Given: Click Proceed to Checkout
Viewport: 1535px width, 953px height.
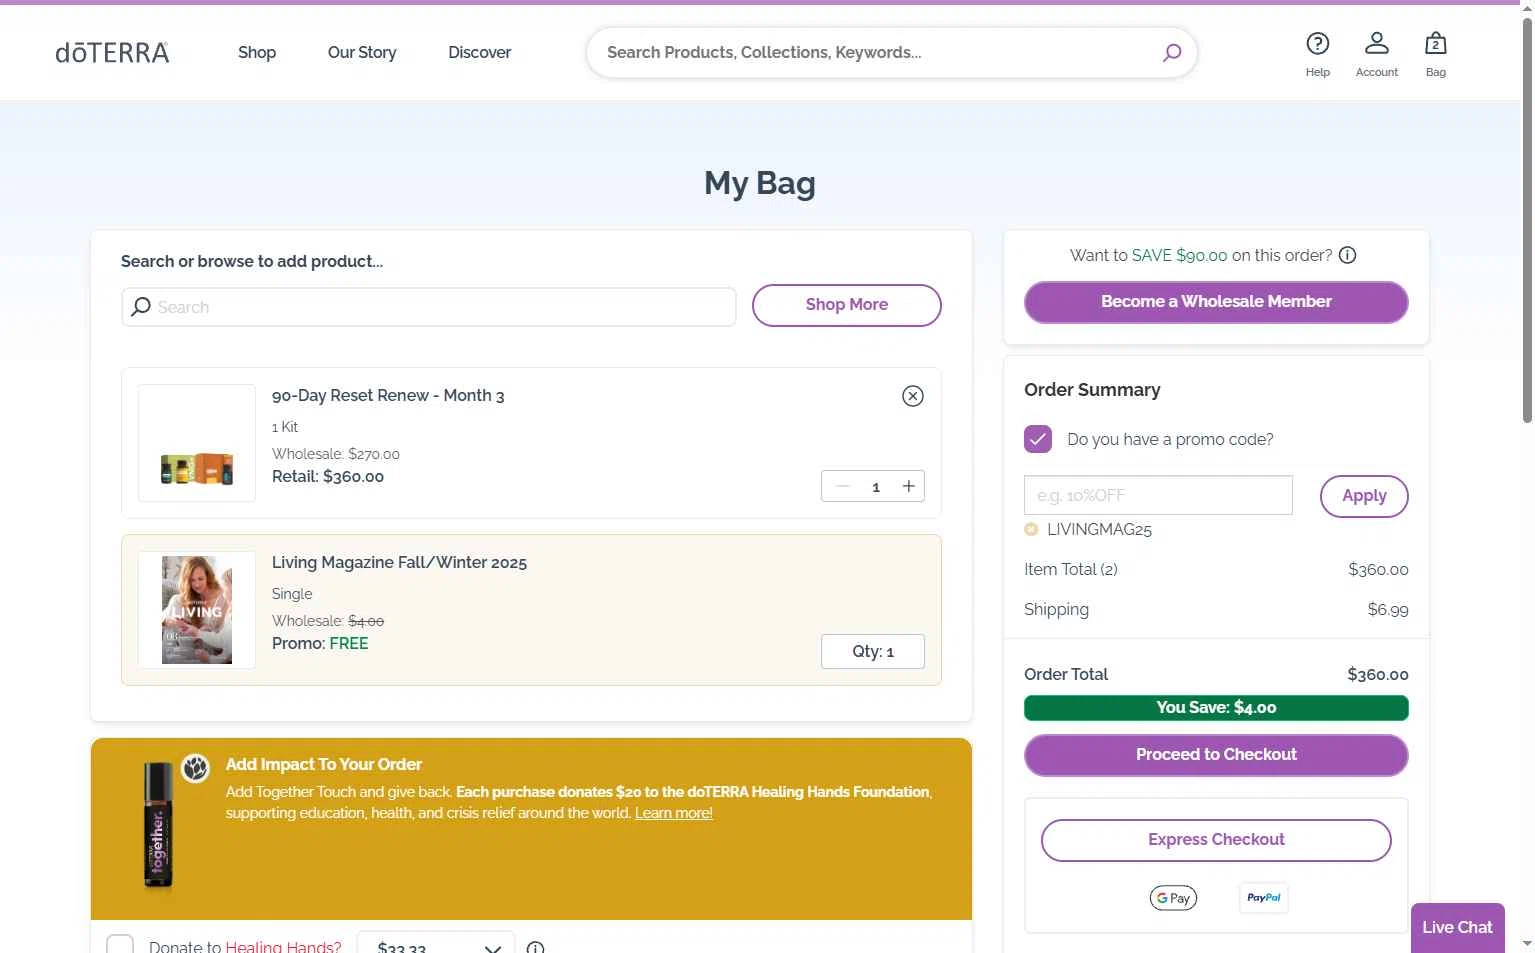Looking at the screenshot, I should (x=1216, y=755).
